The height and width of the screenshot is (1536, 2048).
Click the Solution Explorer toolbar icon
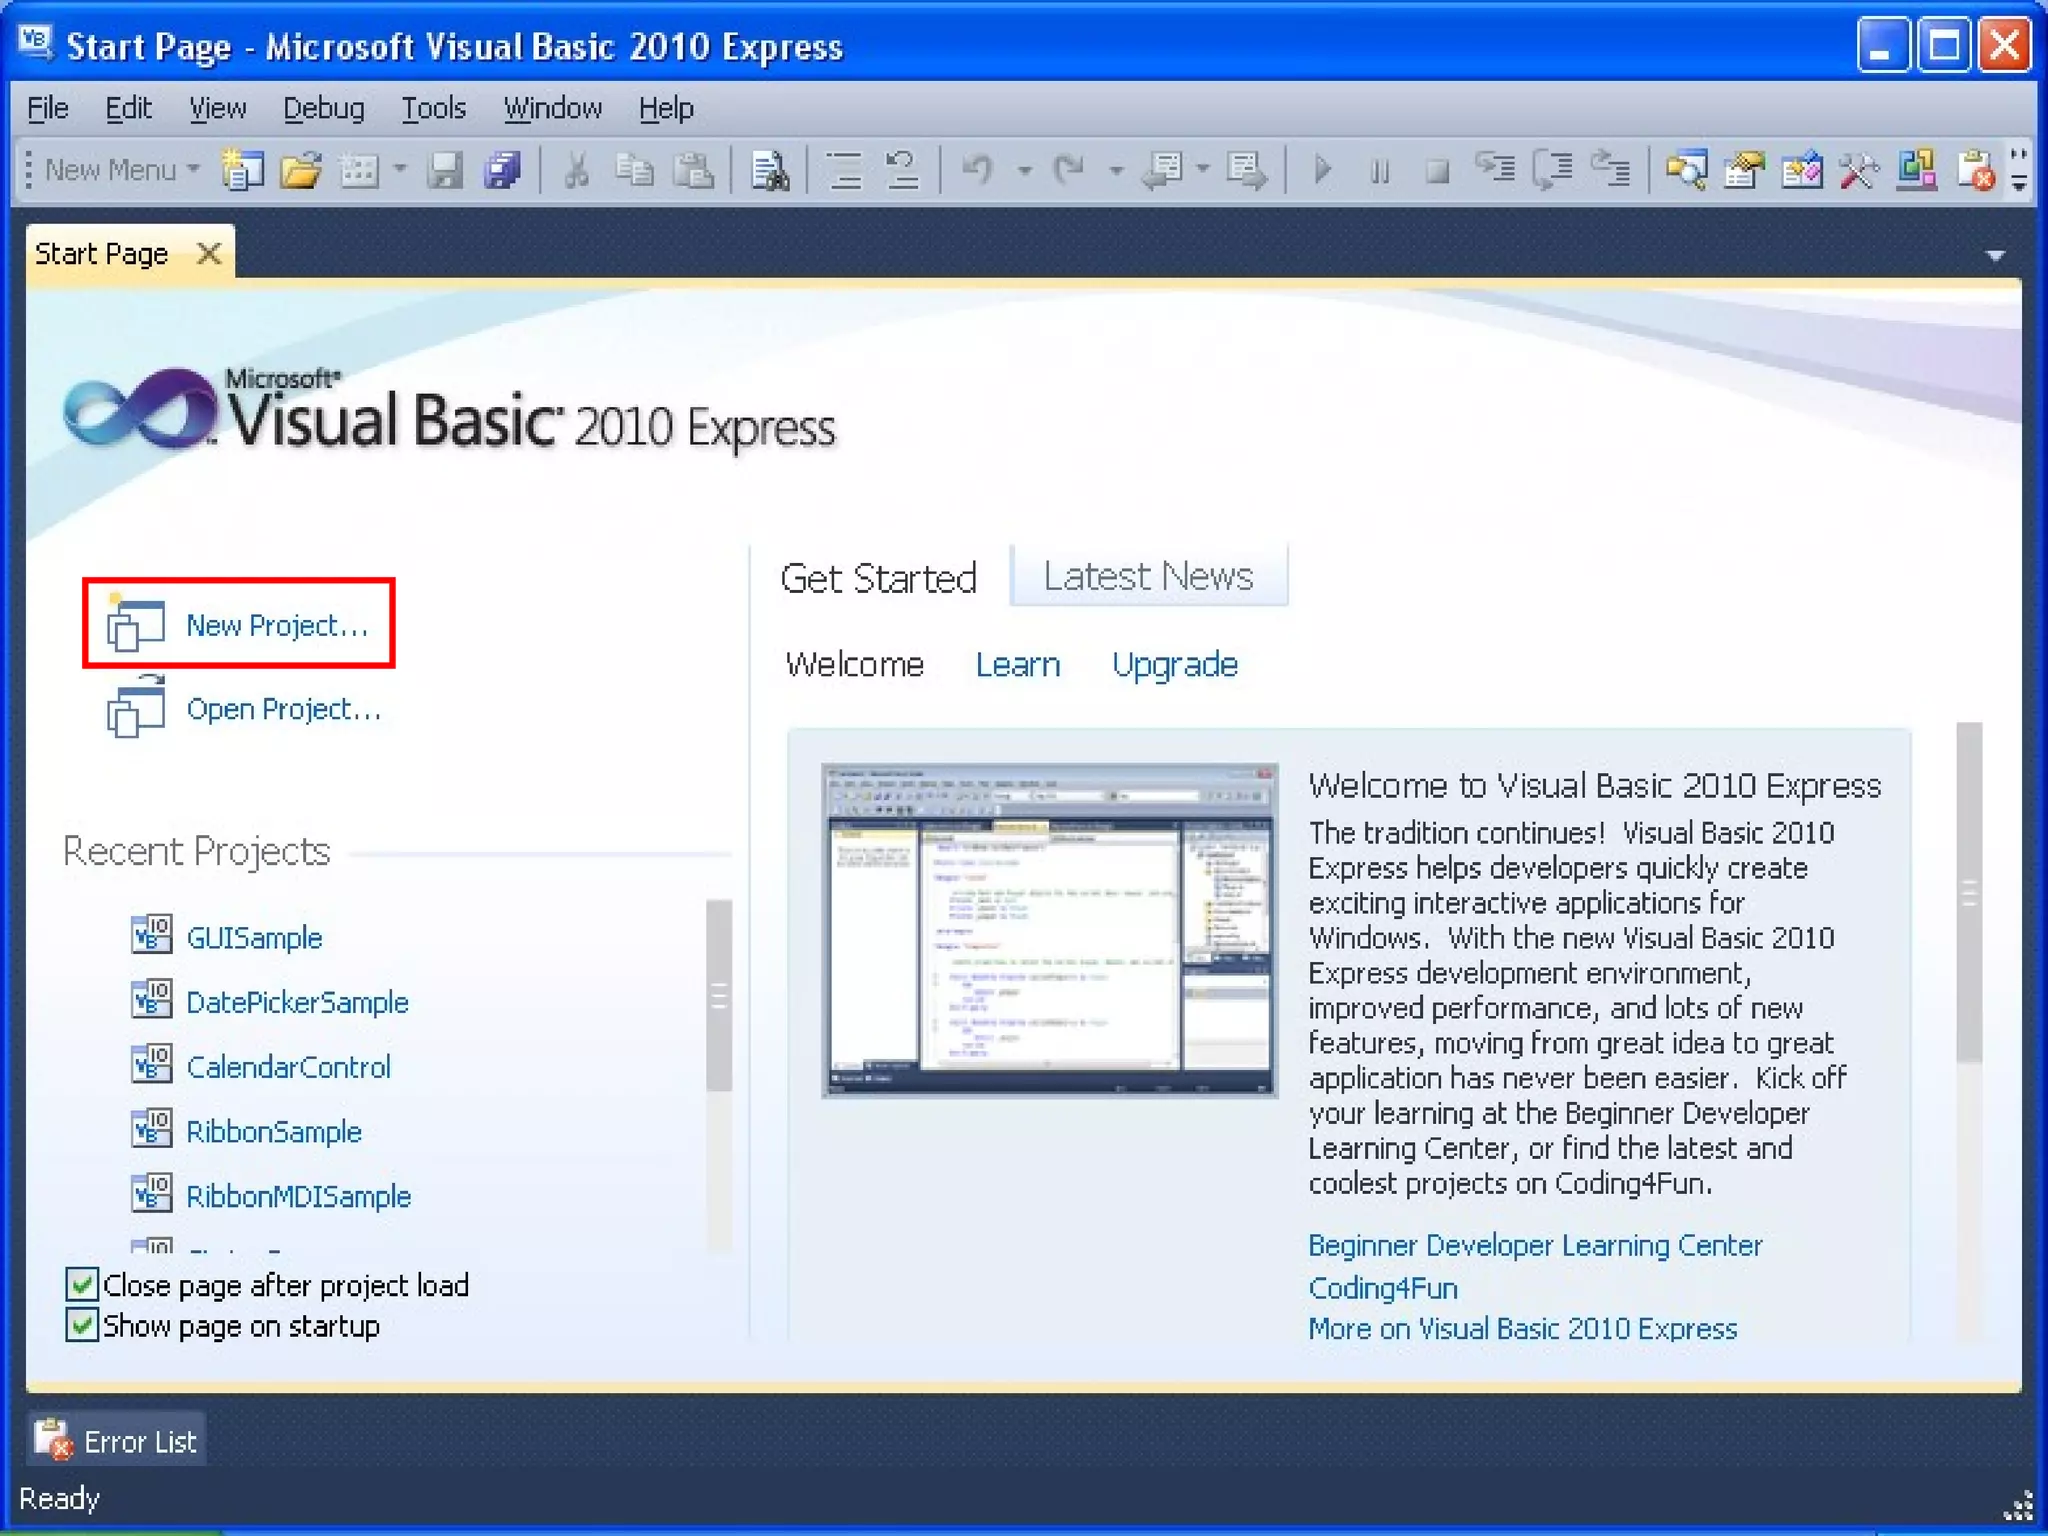1686,170
